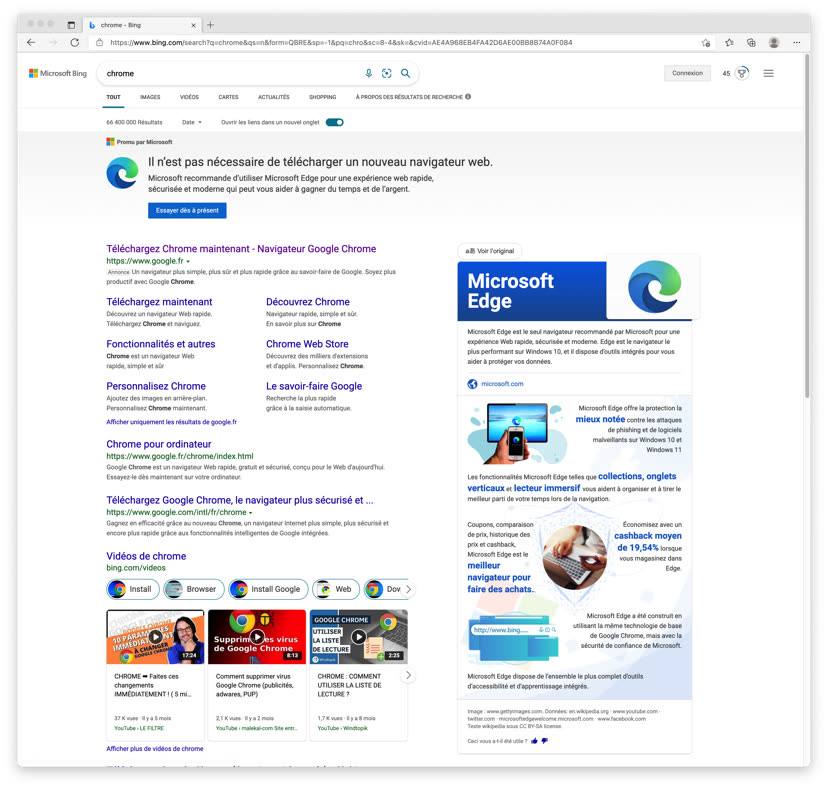Switch to the CARTES tab
This screenshot has width=828, height=788.
228,97
